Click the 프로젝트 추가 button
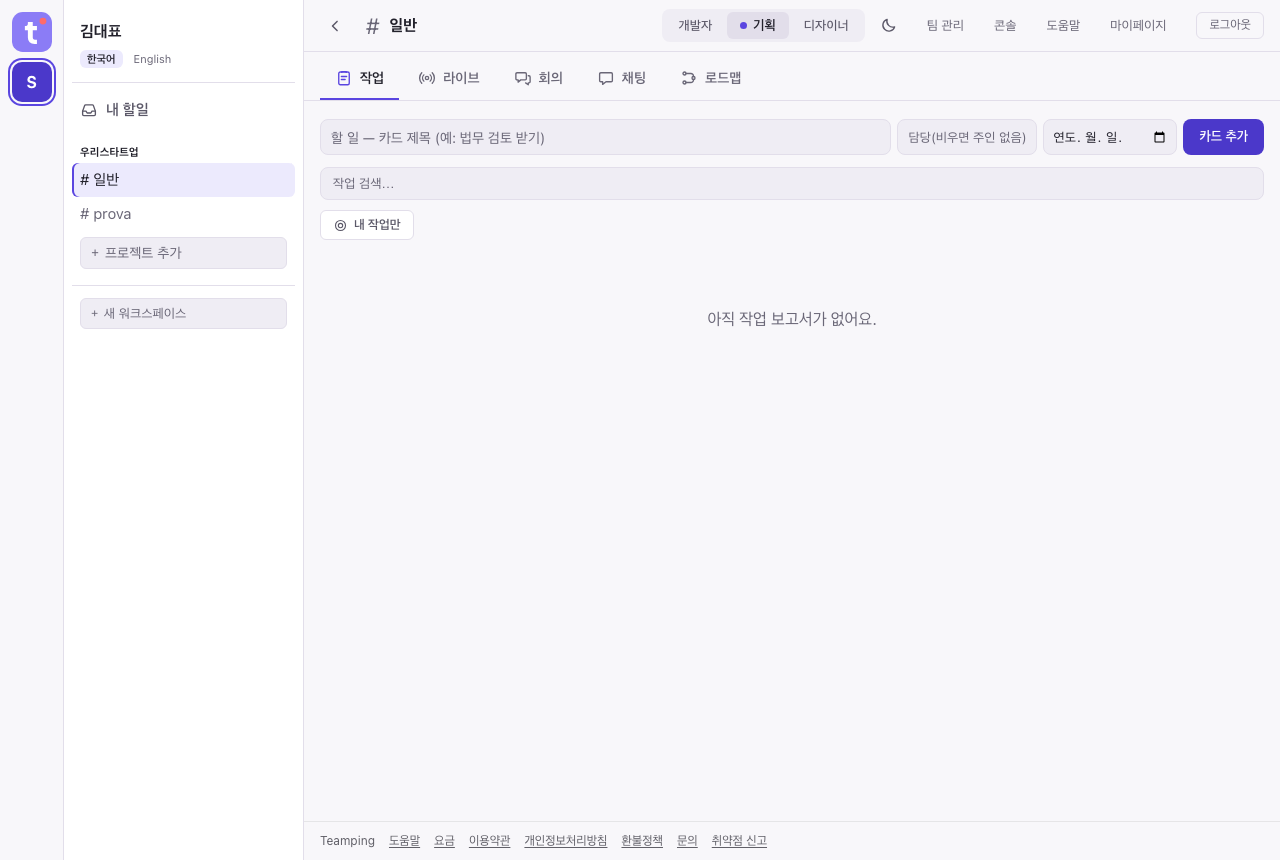 coord(184,253)
